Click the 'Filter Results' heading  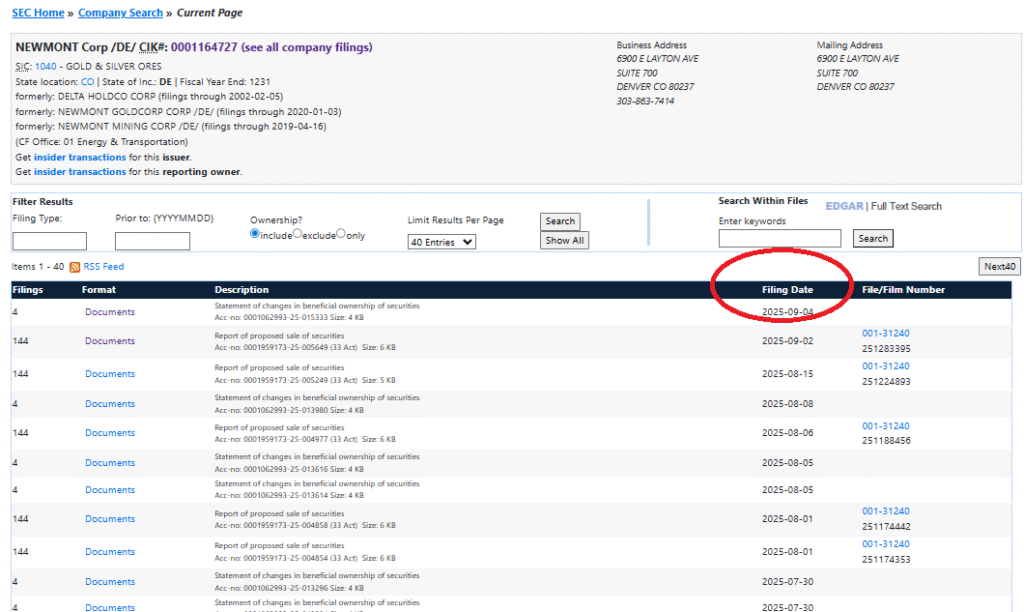[42, 202]
